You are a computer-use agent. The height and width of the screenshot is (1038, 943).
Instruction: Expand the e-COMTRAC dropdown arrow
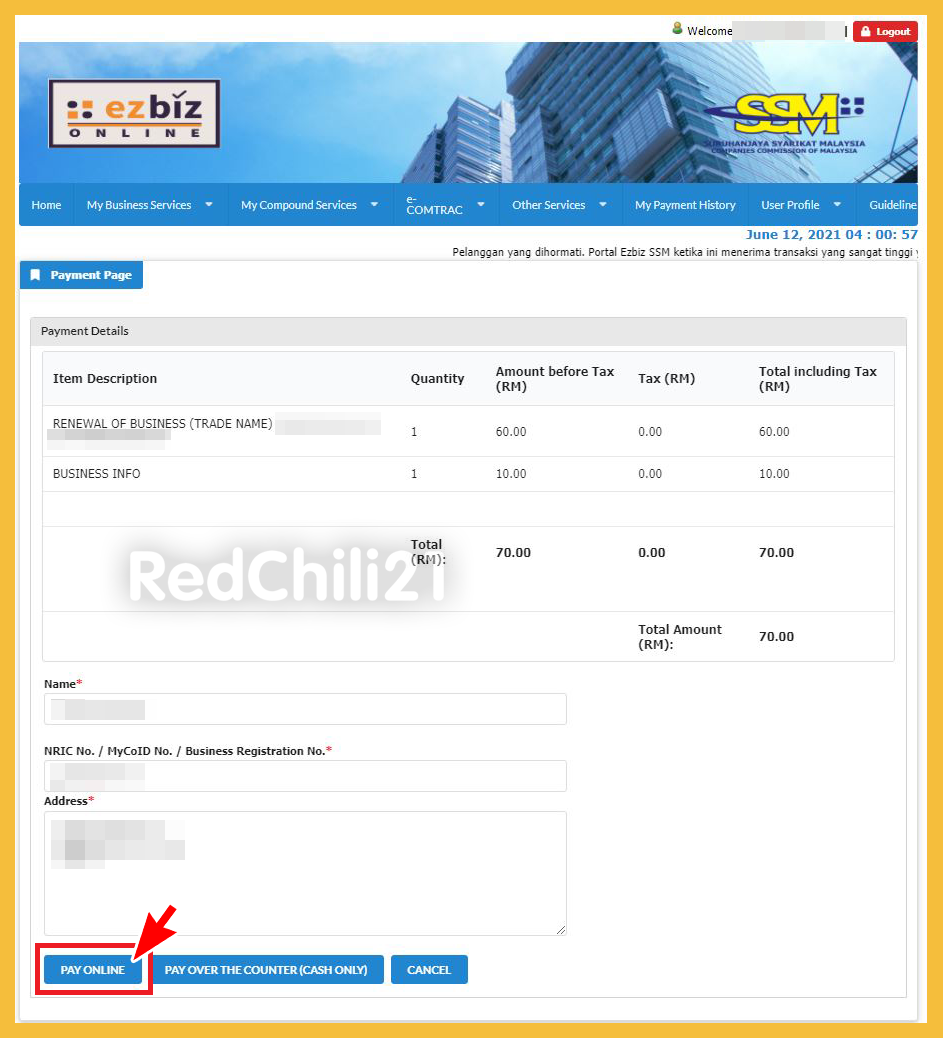(478, 204)
